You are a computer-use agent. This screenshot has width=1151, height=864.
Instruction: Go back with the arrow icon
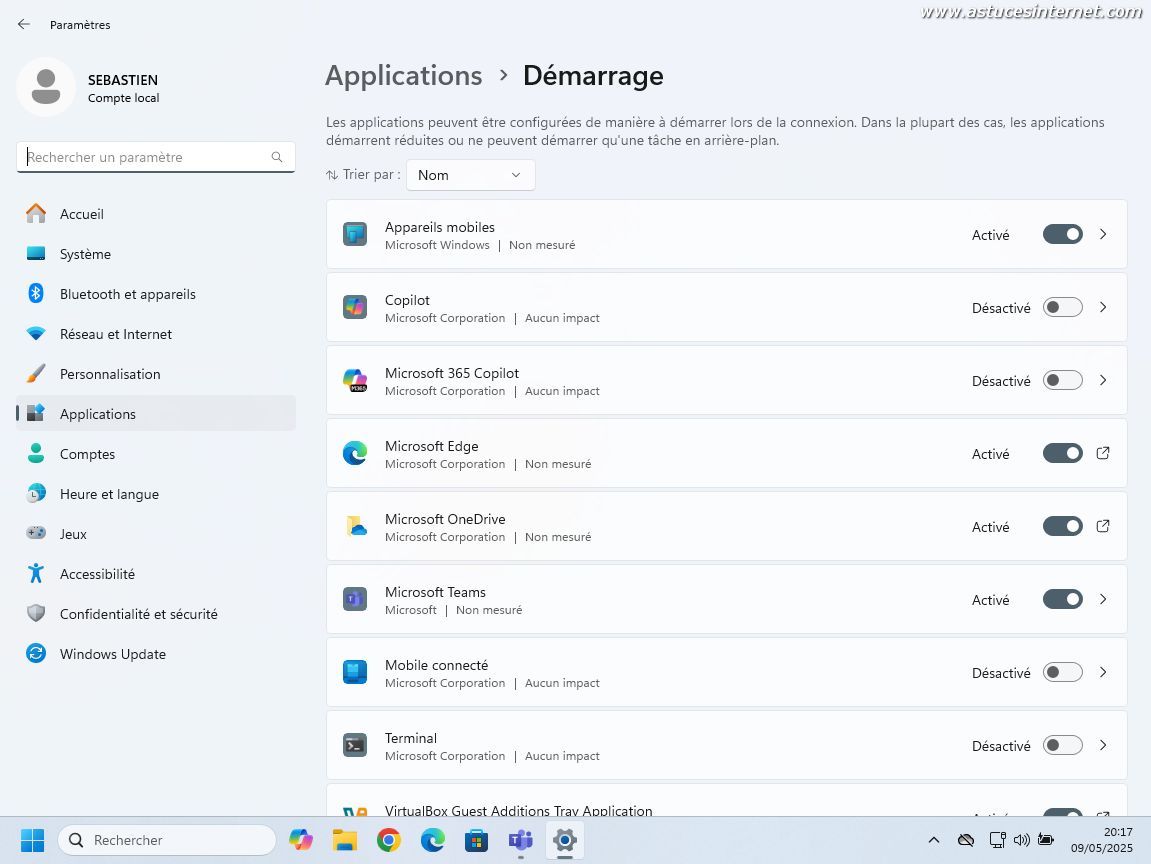[23, 24]
